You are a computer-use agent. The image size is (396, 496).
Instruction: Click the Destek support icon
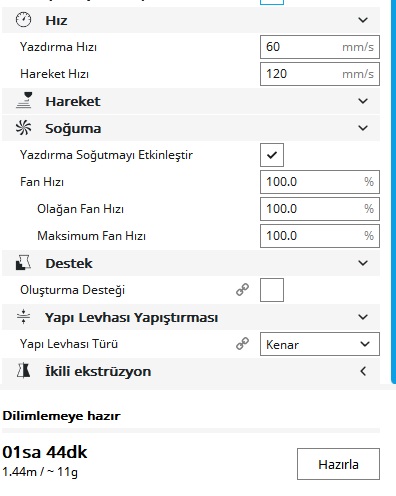(x=23, y=263)
